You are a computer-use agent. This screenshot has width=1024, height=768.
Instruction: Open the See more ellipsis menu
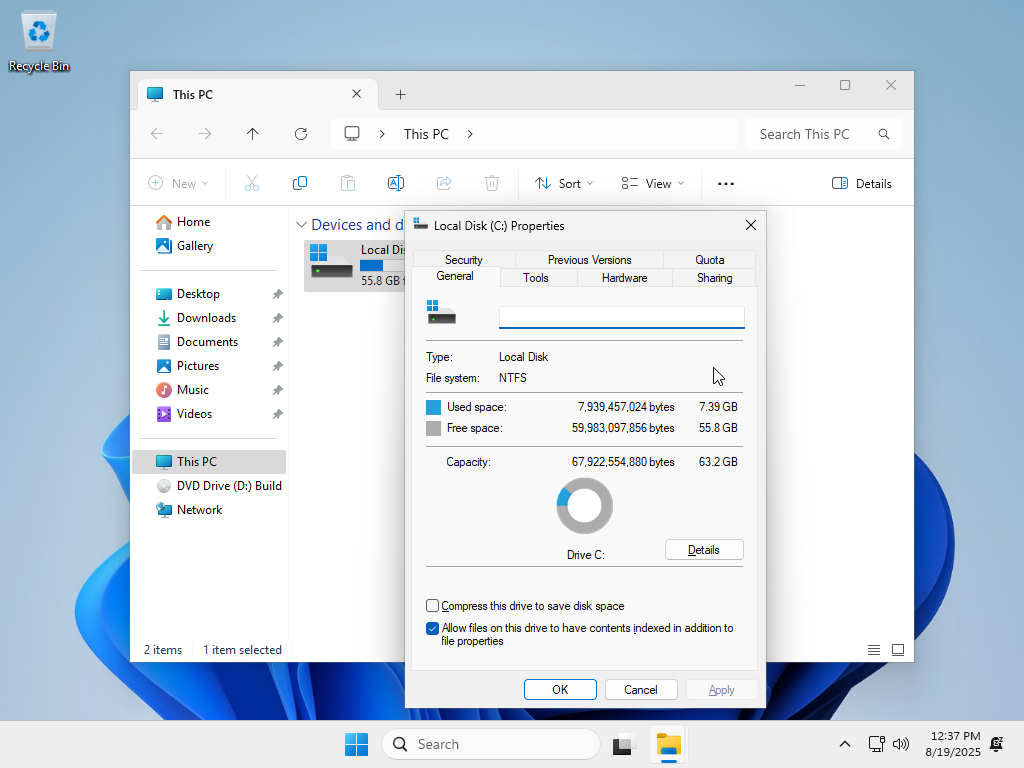point(726,183)
